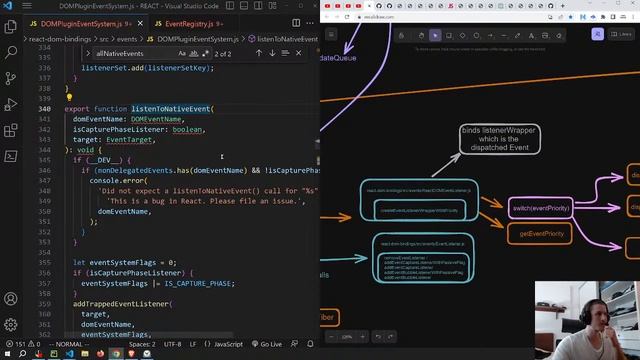Change the LF end-of-line sequence

193,344
